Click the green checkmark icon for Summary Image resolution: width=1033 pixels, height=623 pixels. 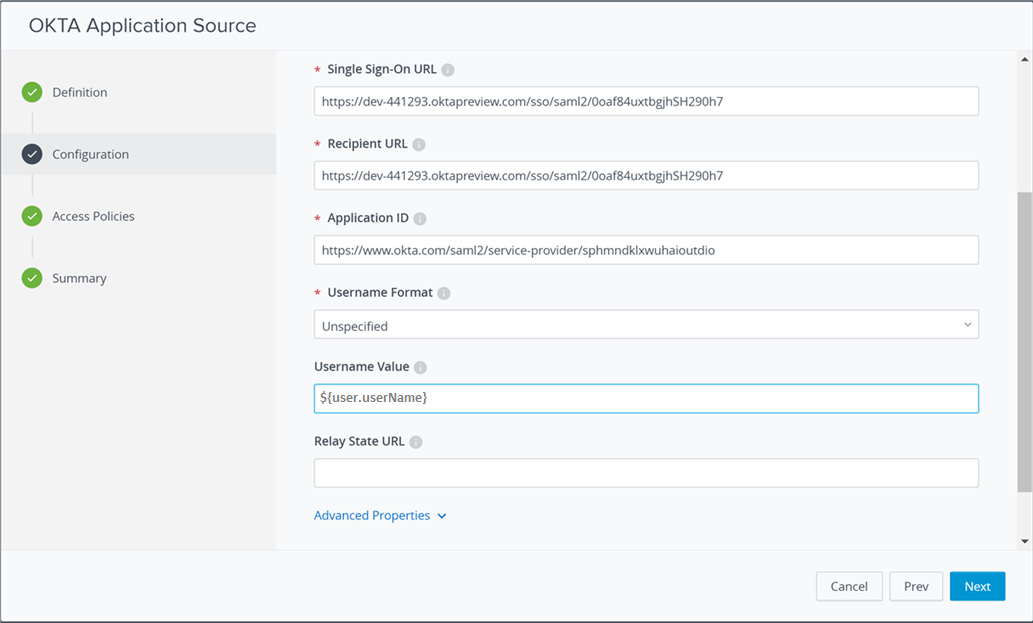pyautogui.click(x=32, y=278)
